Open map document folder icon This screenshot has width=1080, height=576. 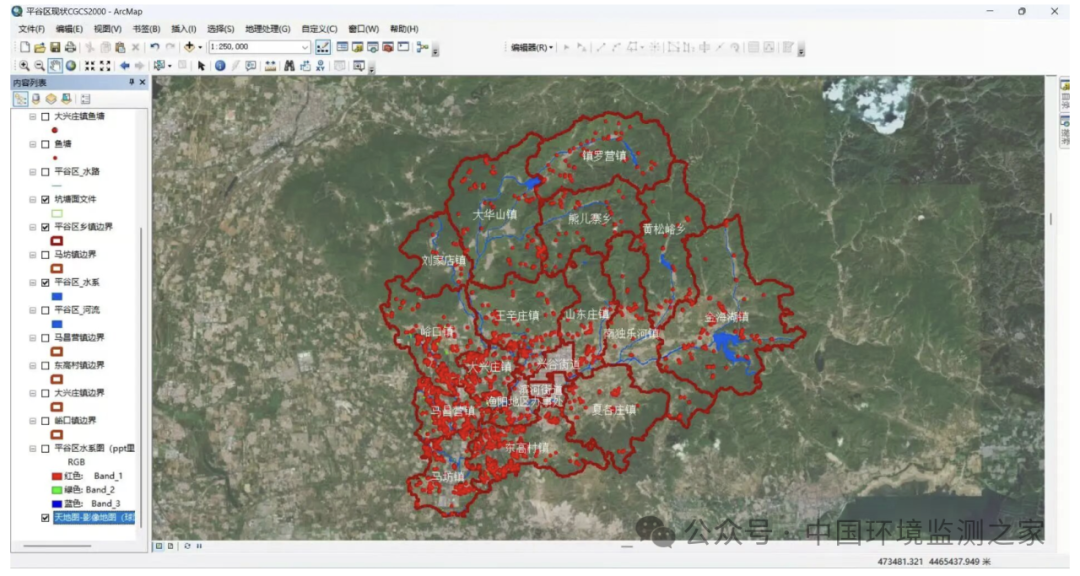(40, 48)
